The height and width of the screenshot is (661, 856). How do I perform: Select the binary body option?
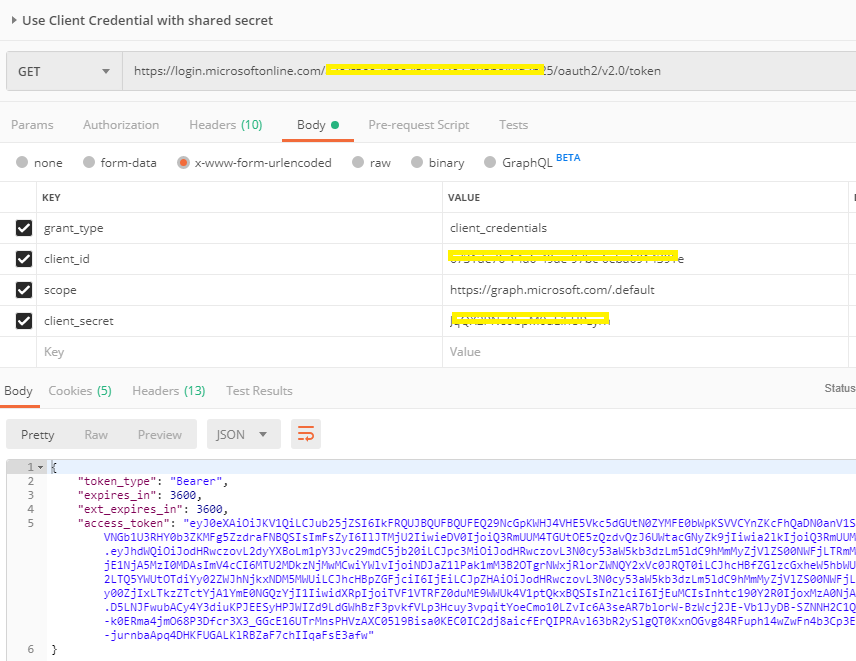417,162
